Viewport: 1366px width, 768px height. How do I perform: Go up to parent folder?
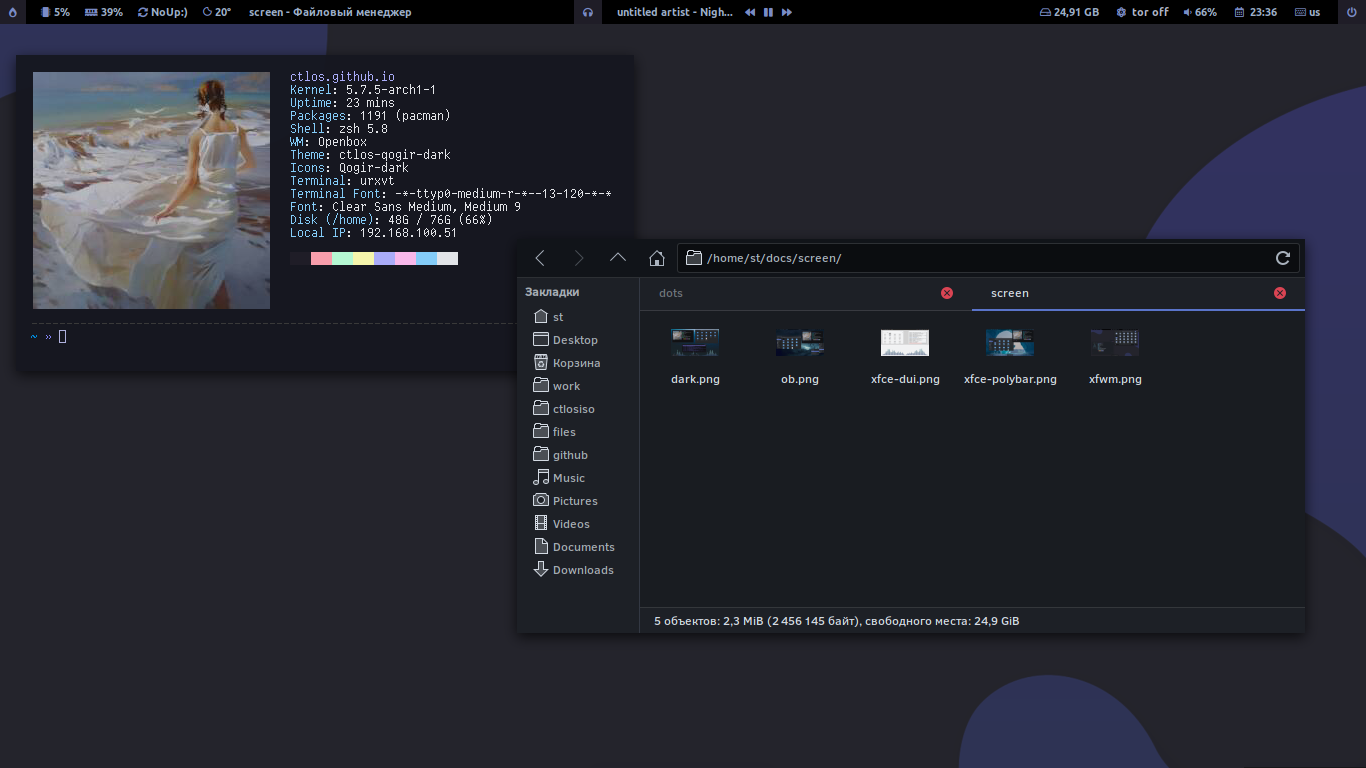tap(618, 258)
